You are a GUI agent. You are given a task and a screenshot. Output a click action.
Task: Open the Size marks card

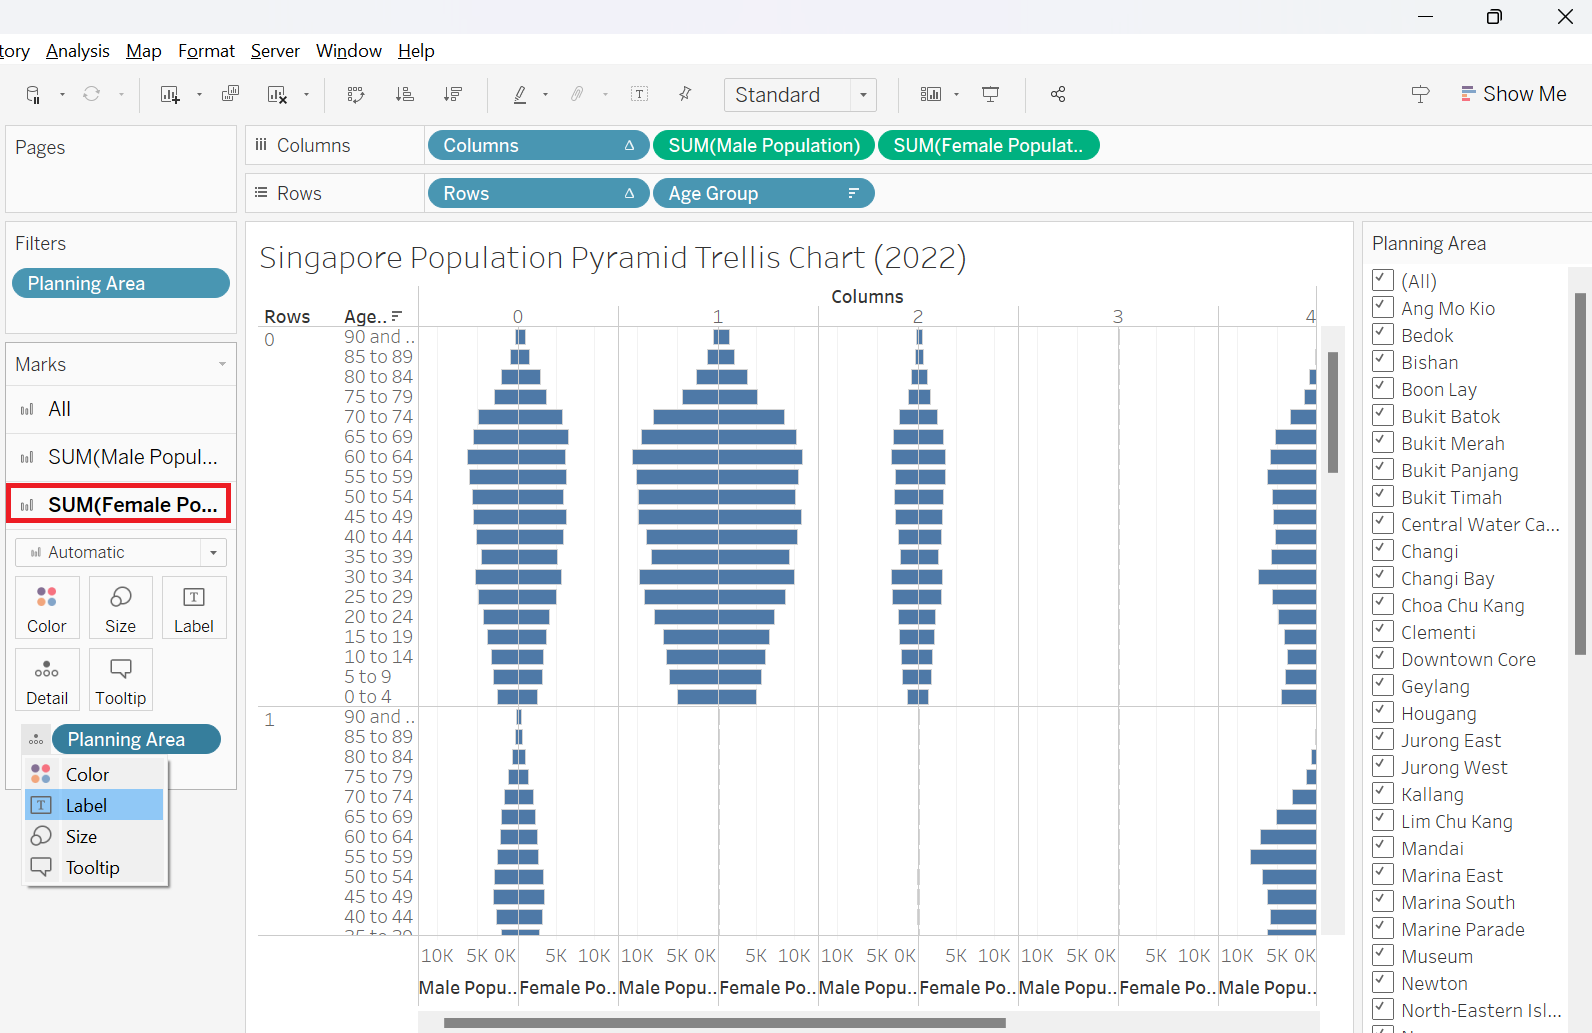tap(120, 608)
